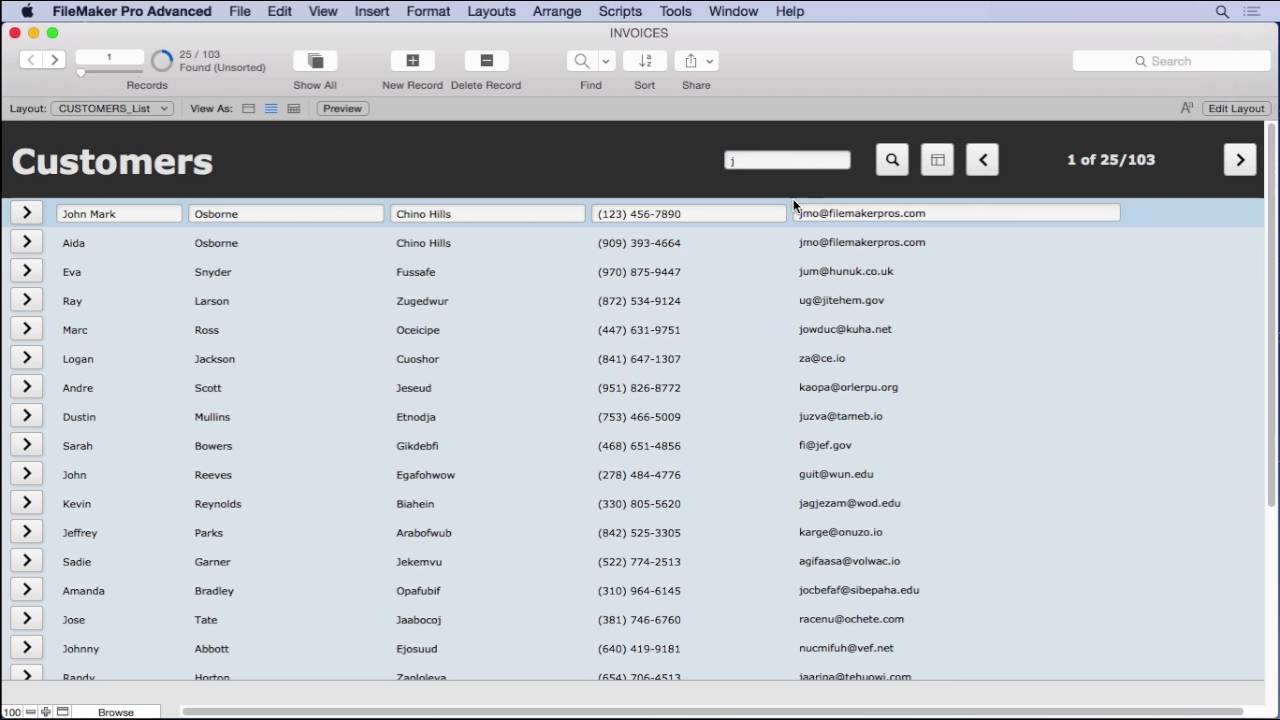This screenshot has width=1280, height=720.
Task: Open the Layout CUSTOMERS_List dropdown
Action: 112,108
